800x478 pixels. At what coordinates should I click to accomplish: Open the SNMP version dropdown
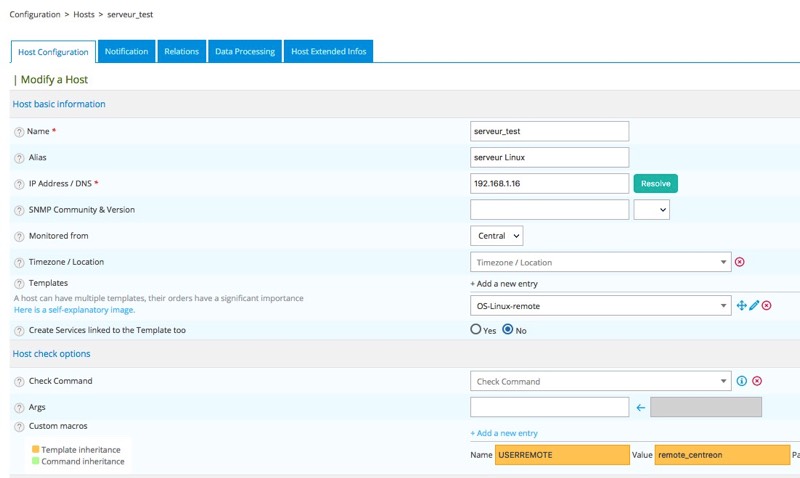click(651, 210)
